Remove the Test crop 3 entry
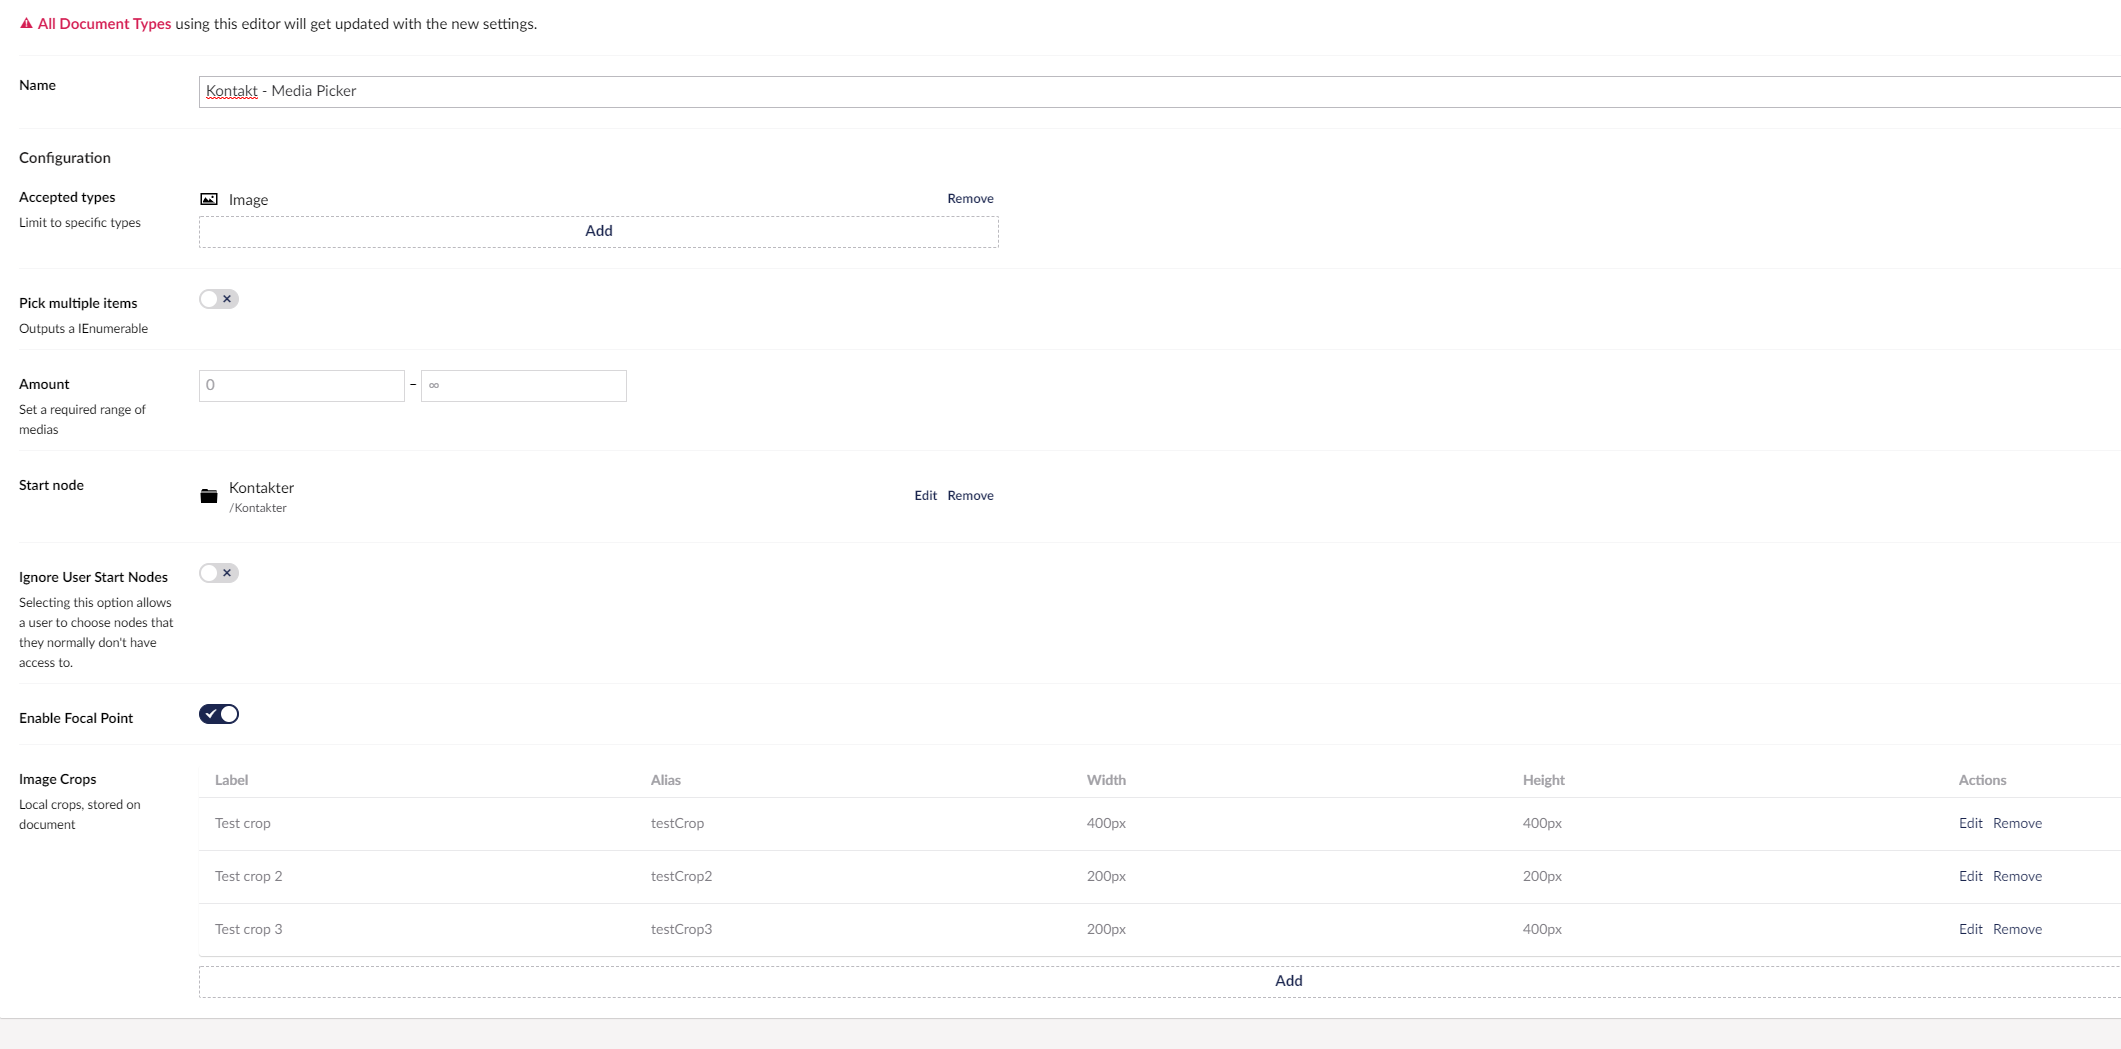Image resolution: width=2121 pixels, height=1049 pixels. (x=2017, y=929)
